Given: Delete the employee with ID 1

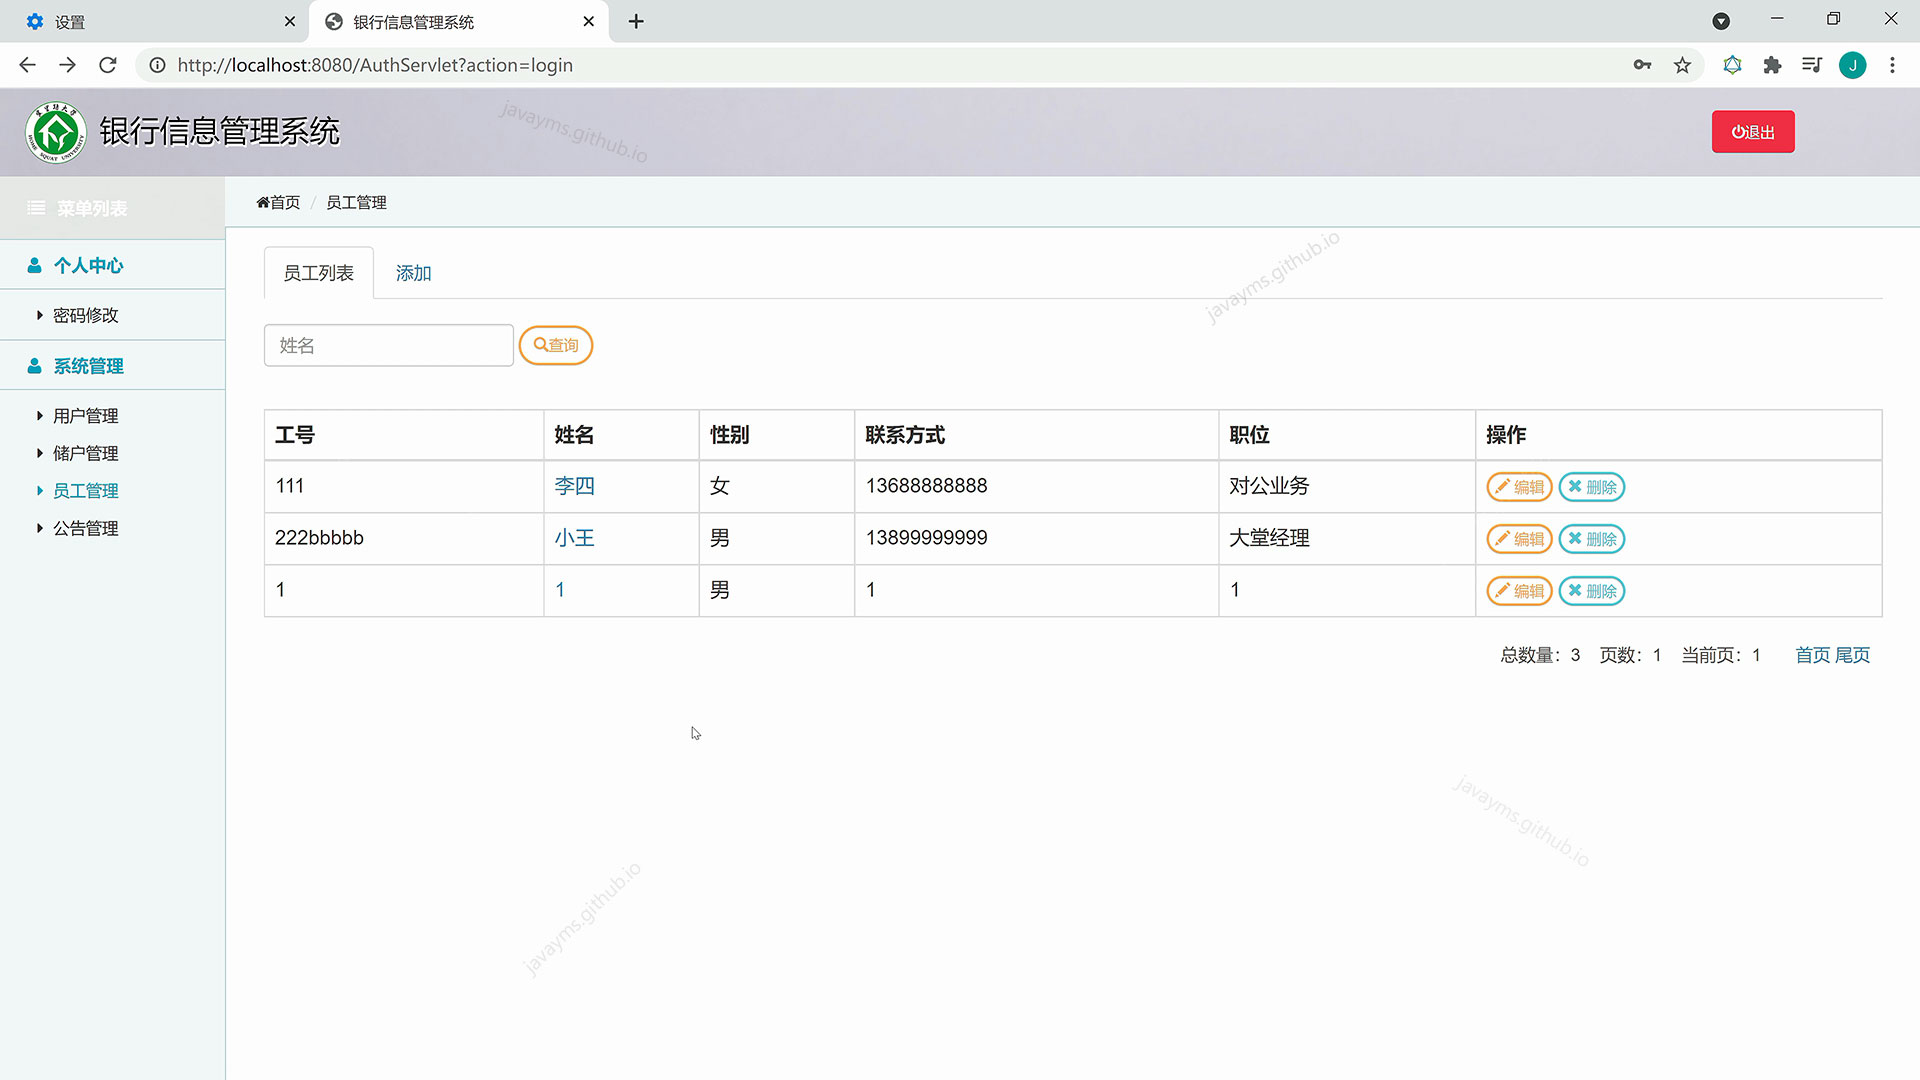Looking at the screenshot, I should click(1591, 591).
